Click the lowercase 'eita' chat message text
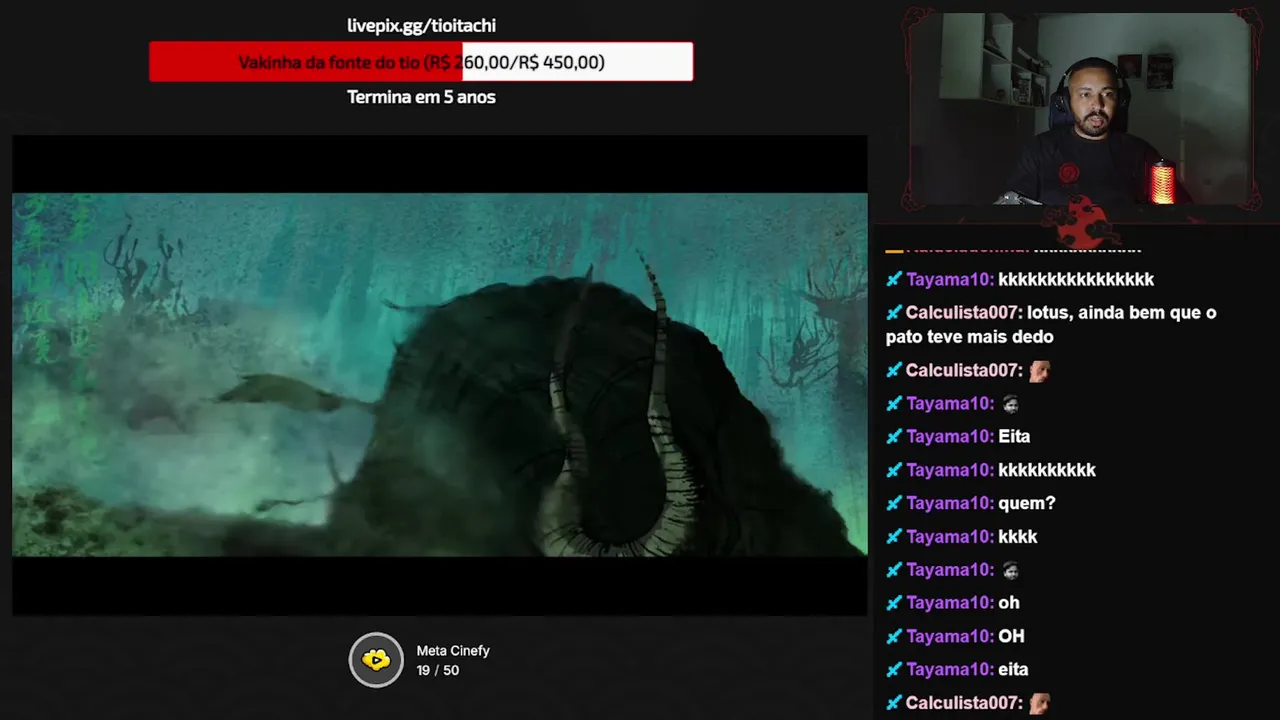The height and width of the screenshot is (720, 1280). [x=1013, y=669]
